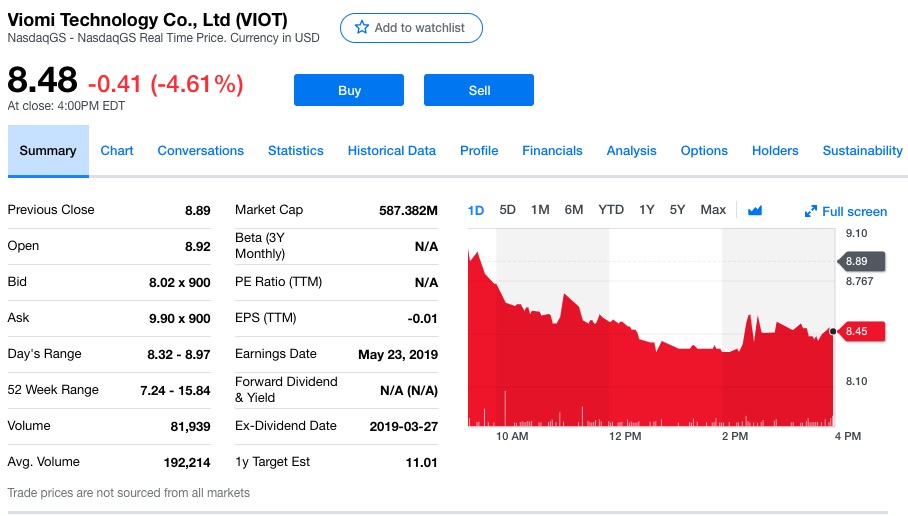
Task: Open the Options tab
Action: 704,151
